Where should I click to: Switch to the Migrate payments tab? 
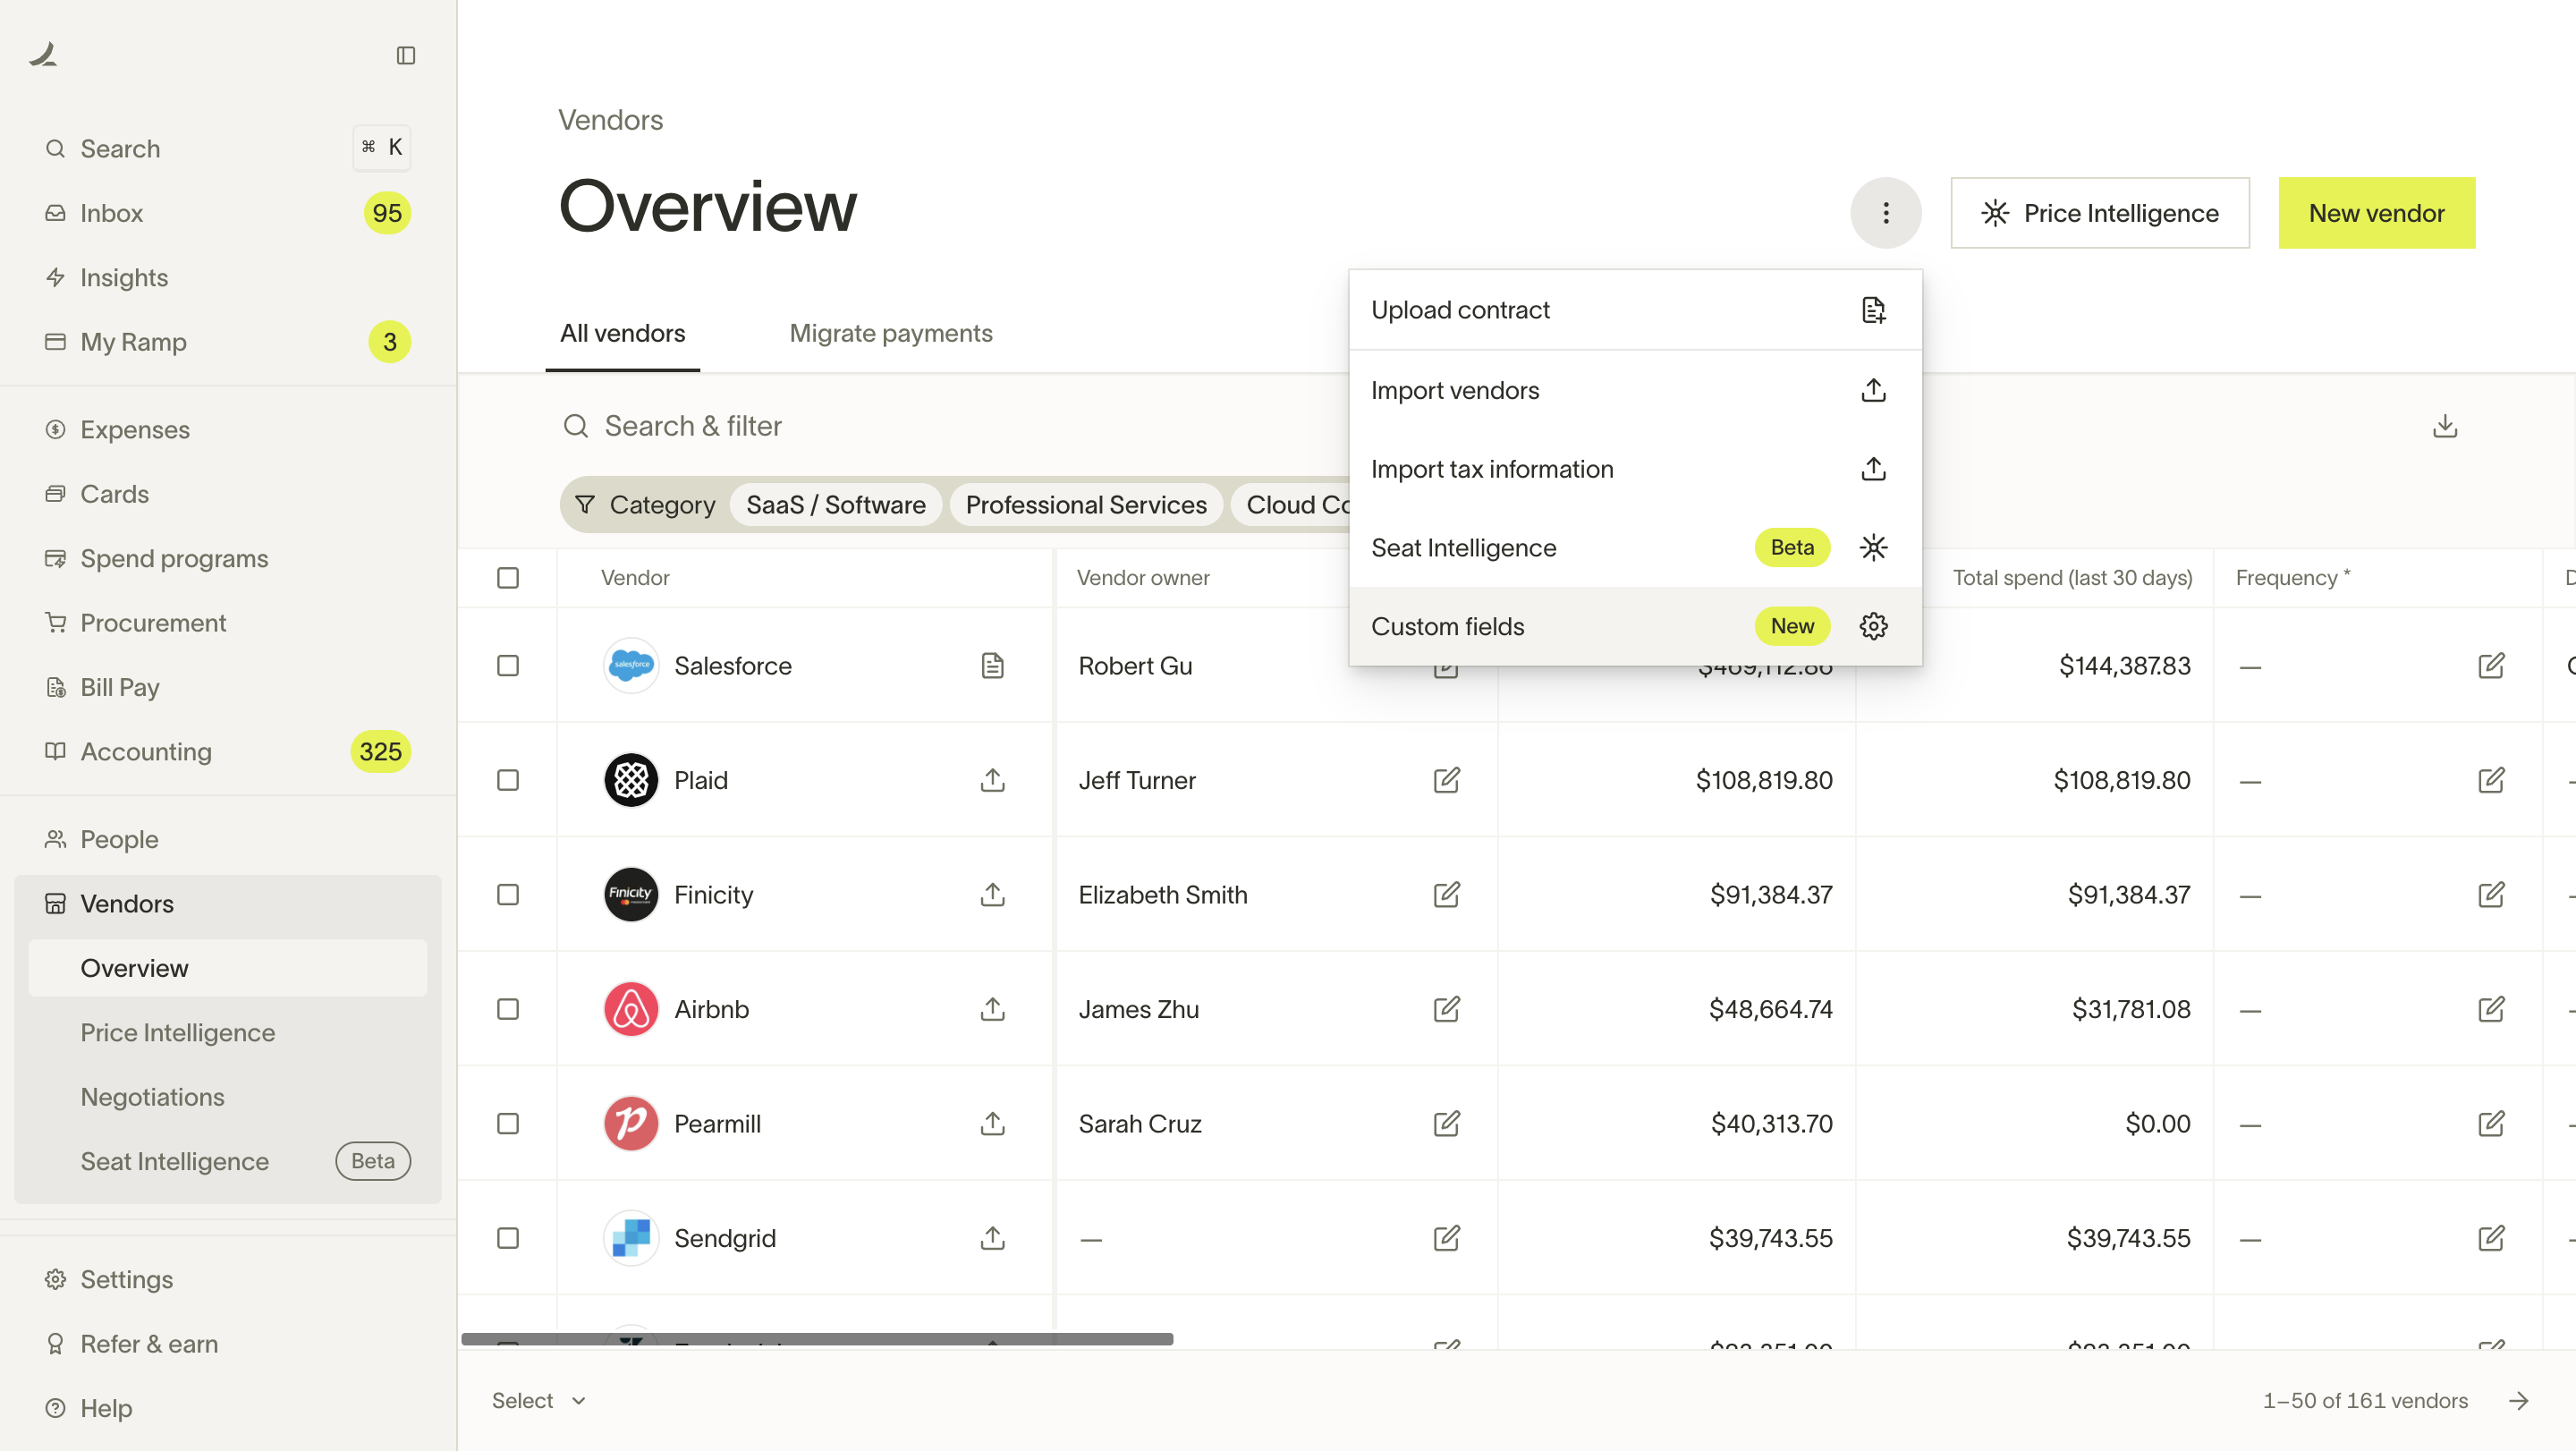click(890, 333)
